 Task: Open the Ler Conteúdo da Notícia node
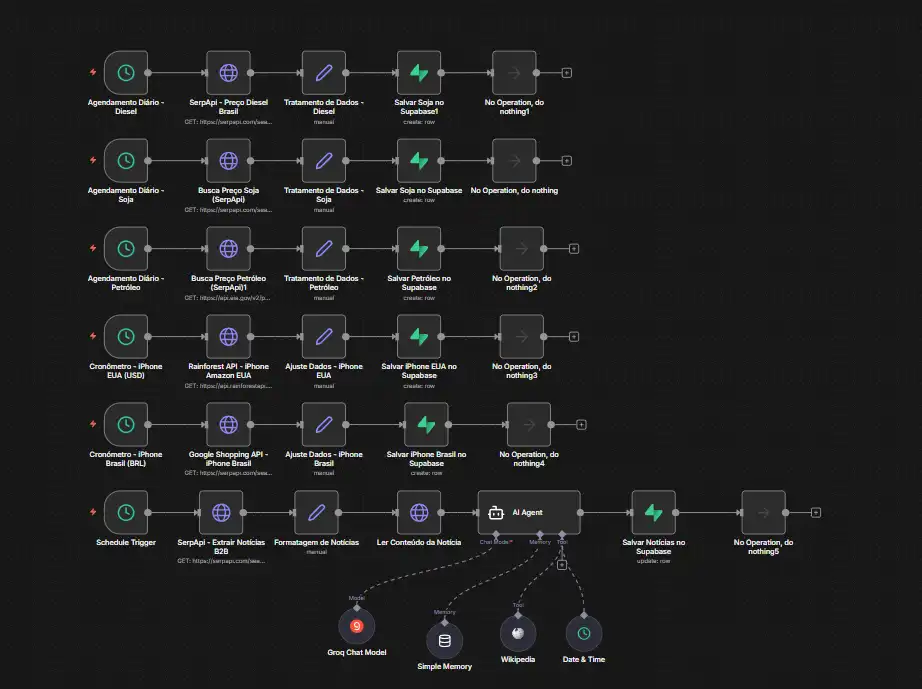pos(419,512)
